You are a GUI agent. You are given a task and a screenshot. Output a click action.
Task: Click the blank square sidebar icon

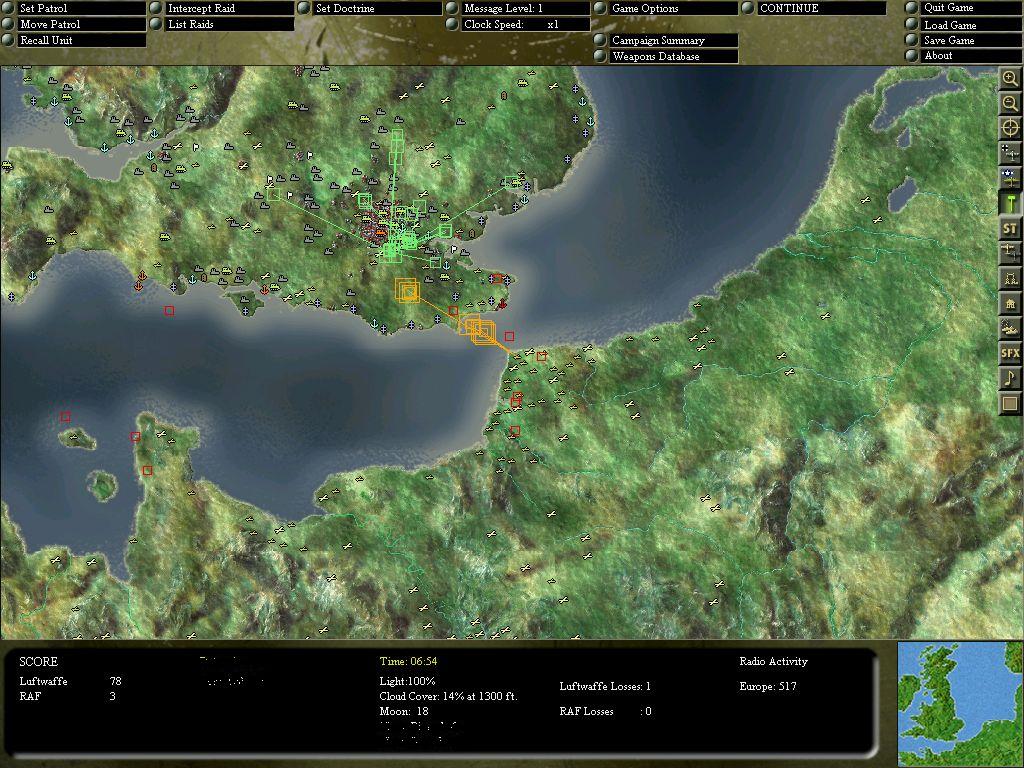(1010, 403)
